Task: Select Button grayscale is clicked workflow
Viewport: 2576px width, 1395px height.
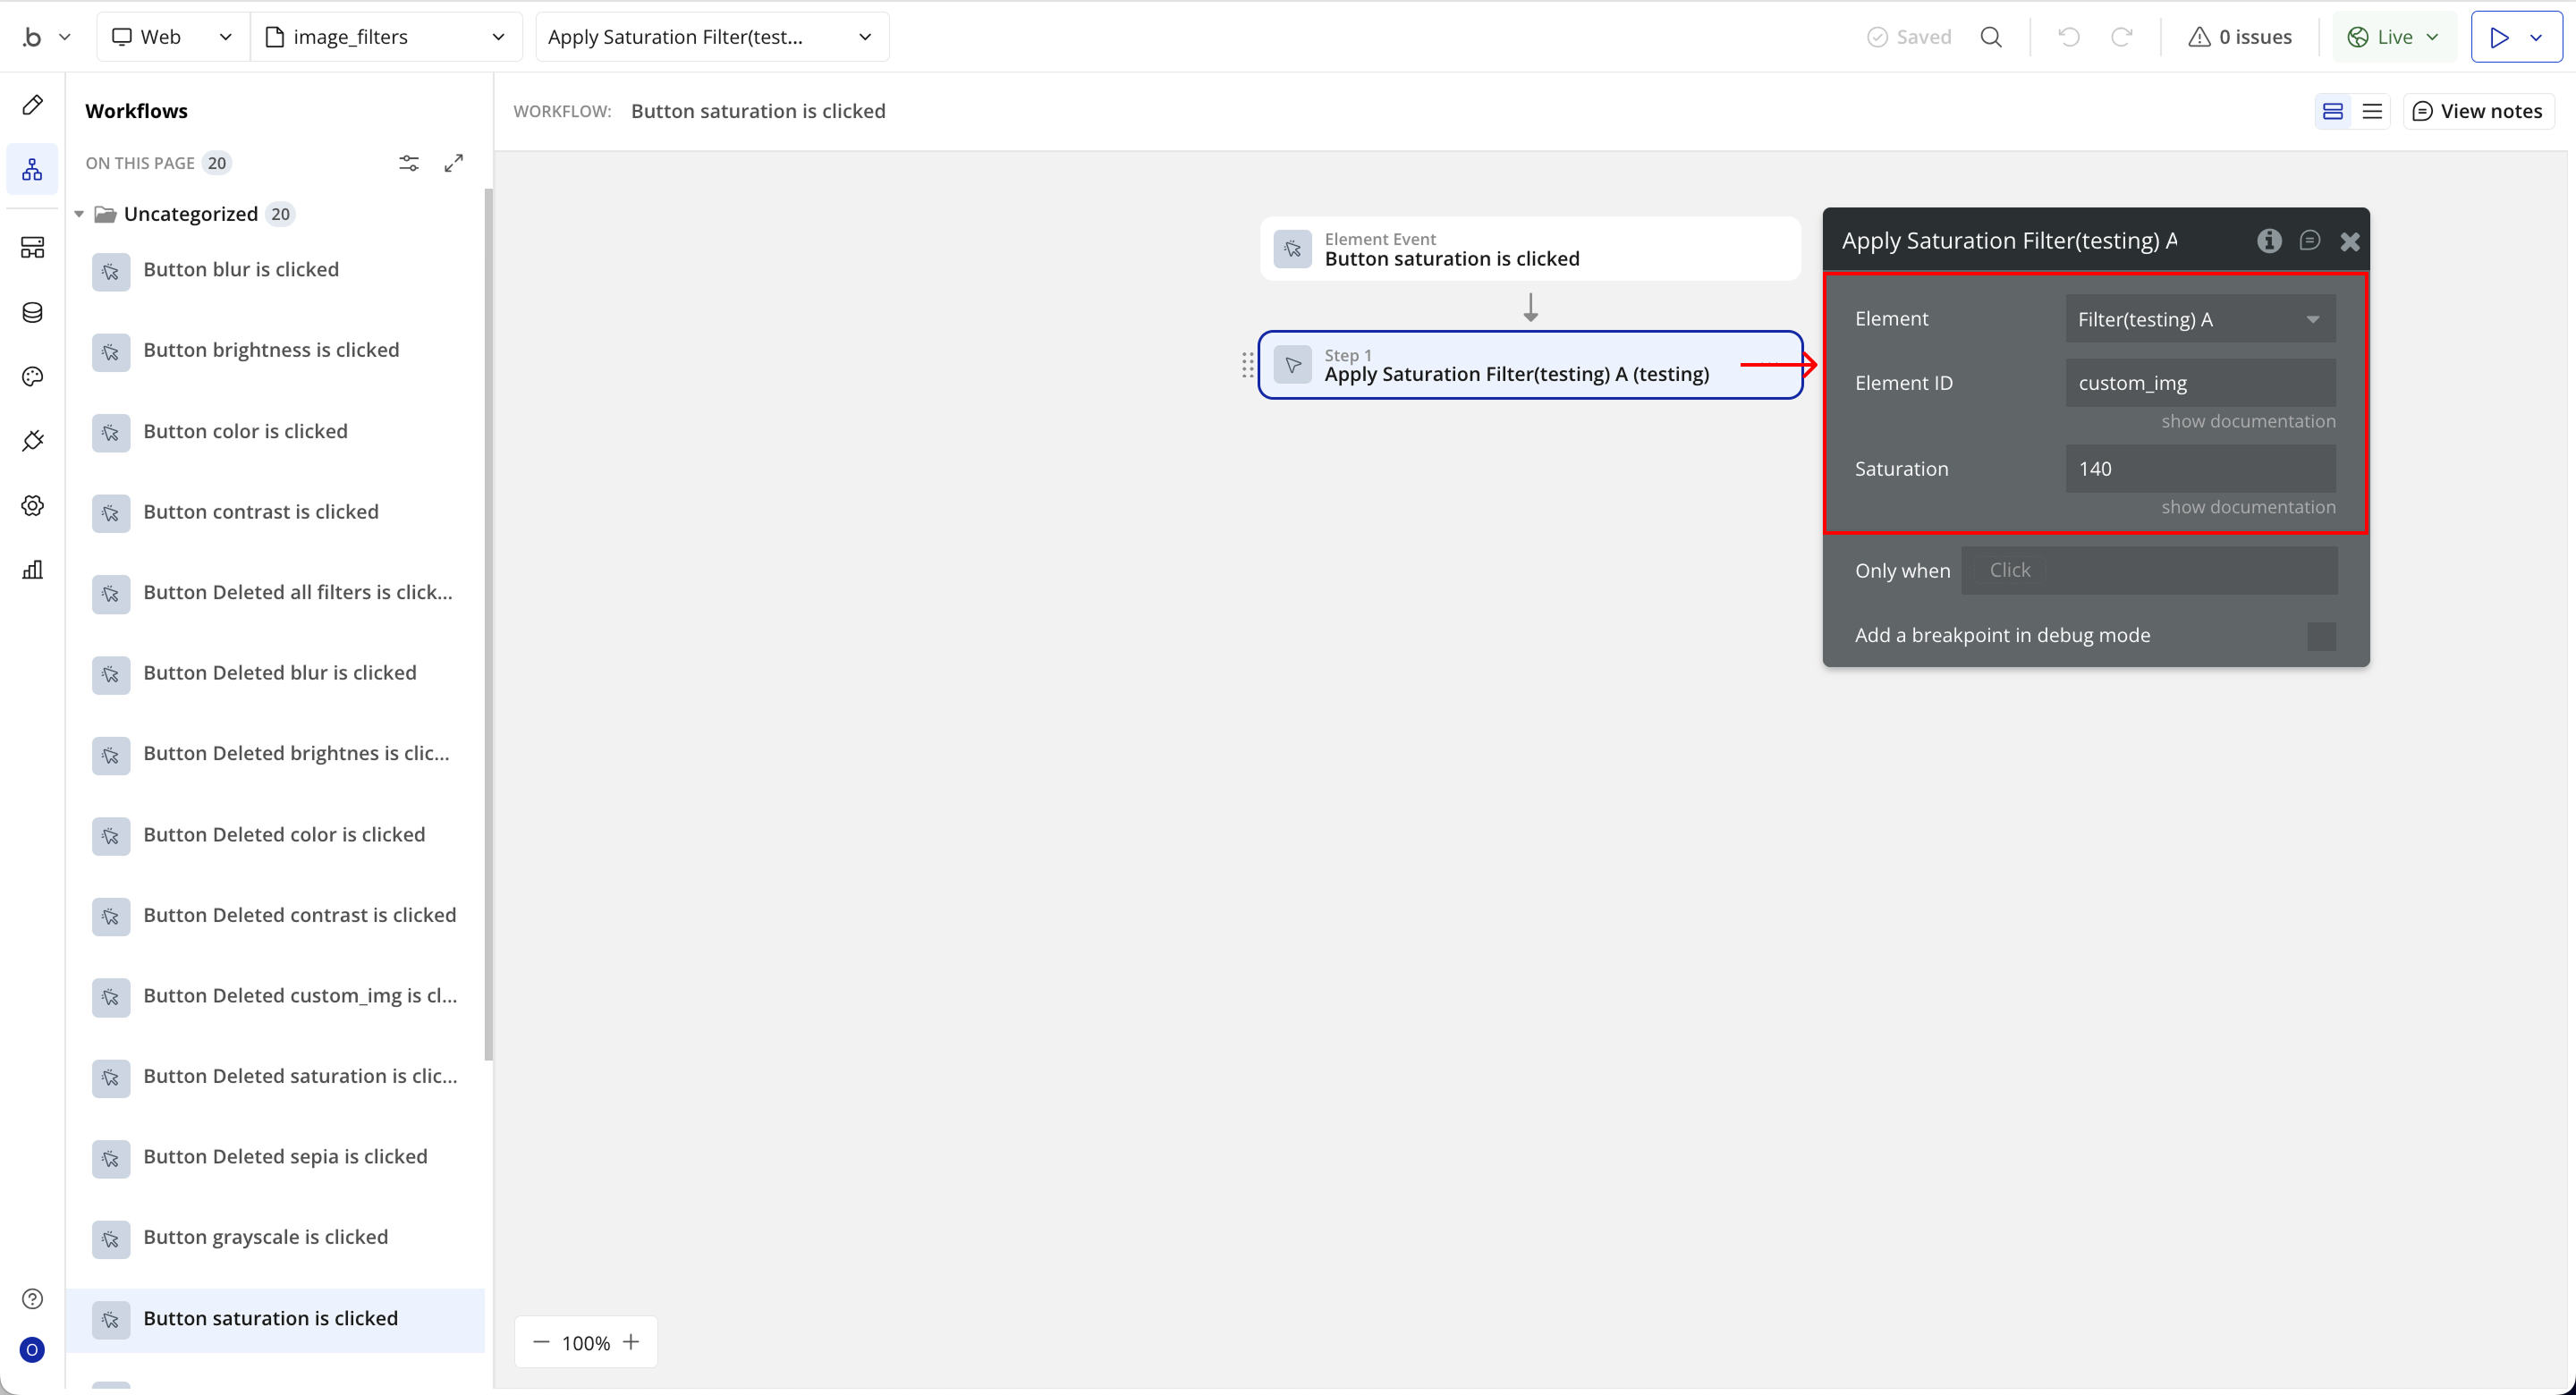Action: pyautogui.click(x=265, y=1237)
